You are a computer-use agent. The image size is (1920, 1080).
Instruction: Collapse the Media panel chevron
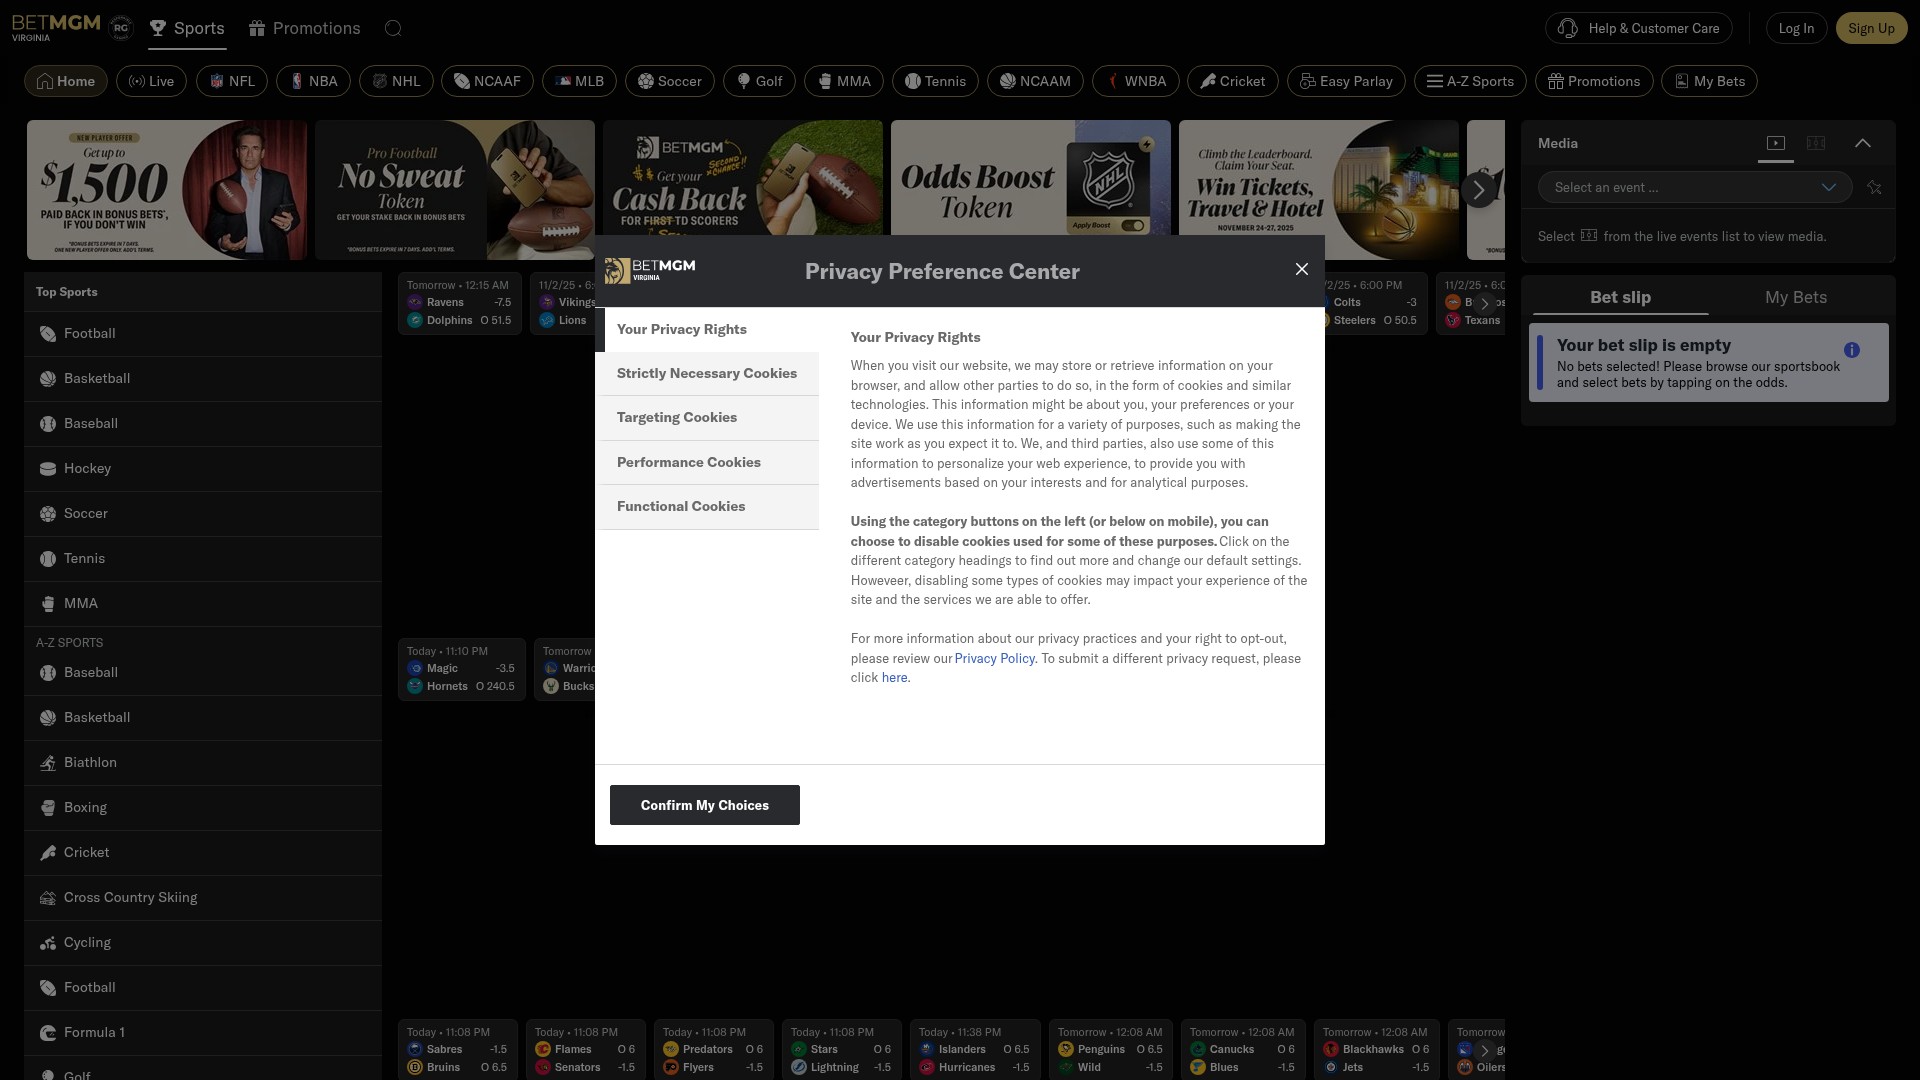coord(1862,143)
